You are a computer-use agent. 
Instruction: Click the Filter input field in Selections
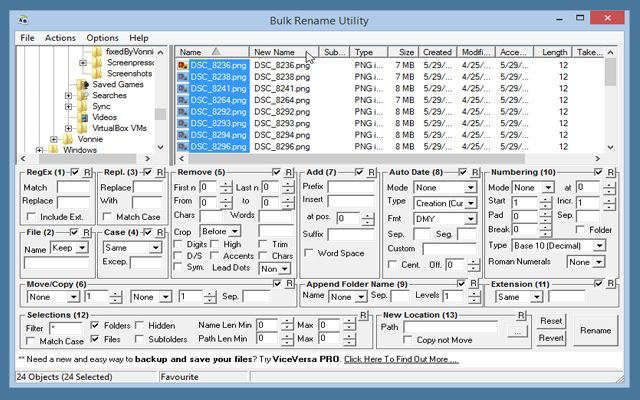point(66,327)
